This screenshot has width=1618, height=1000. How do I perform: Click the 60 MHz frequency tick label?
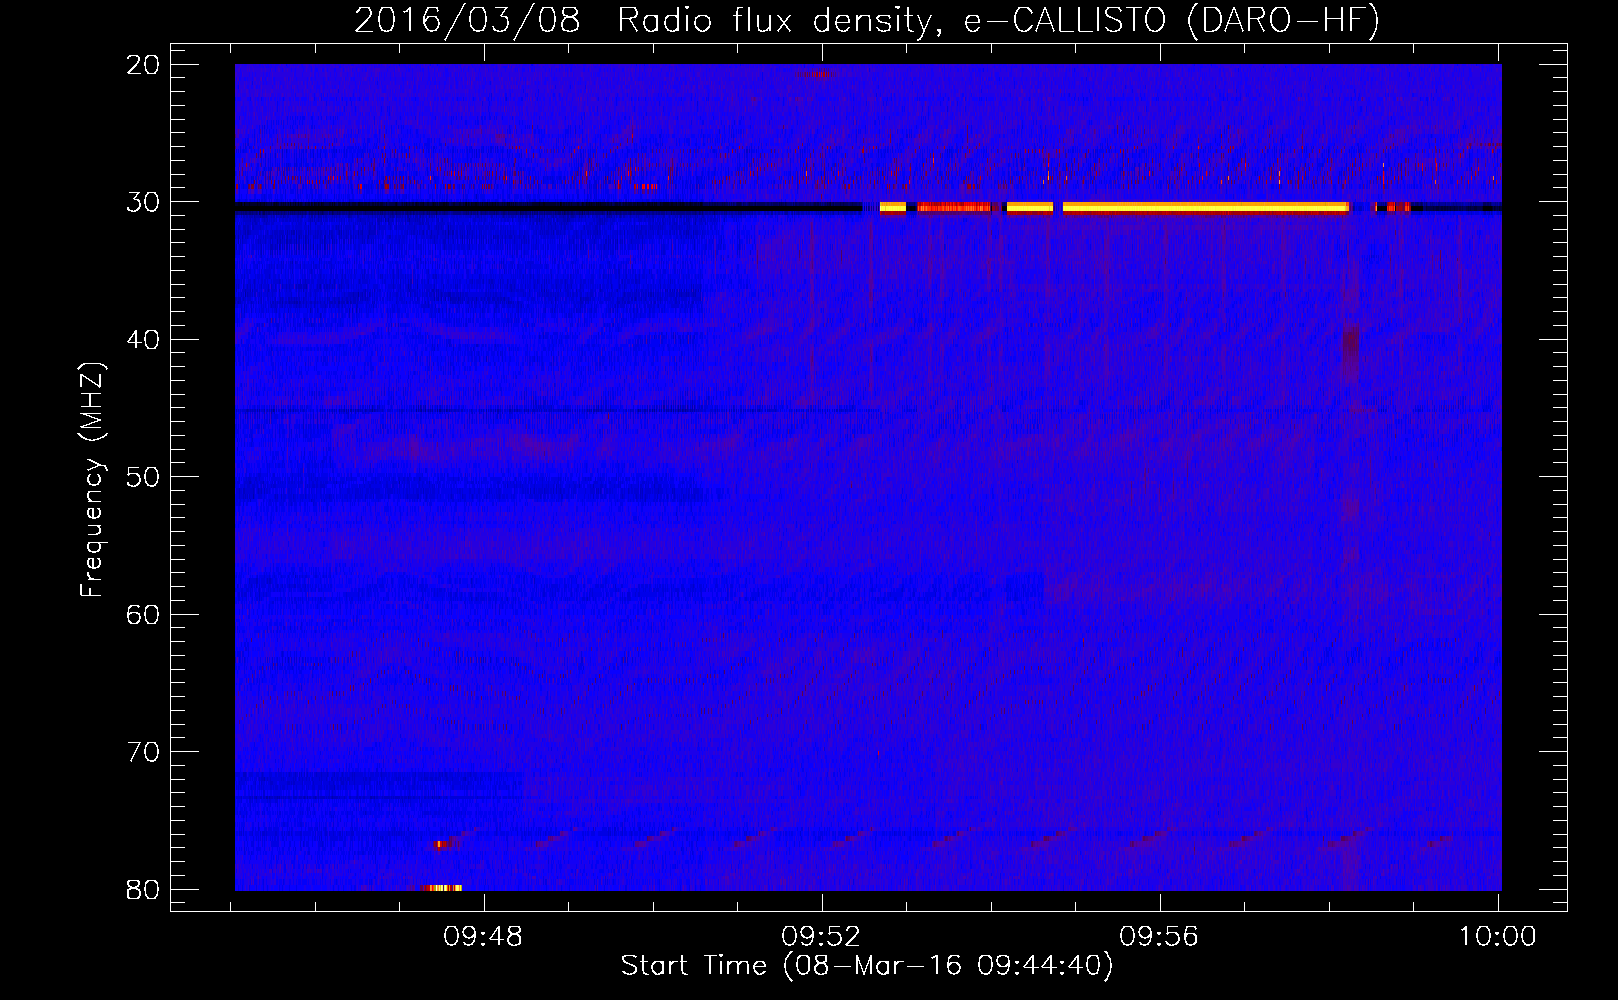143,614
